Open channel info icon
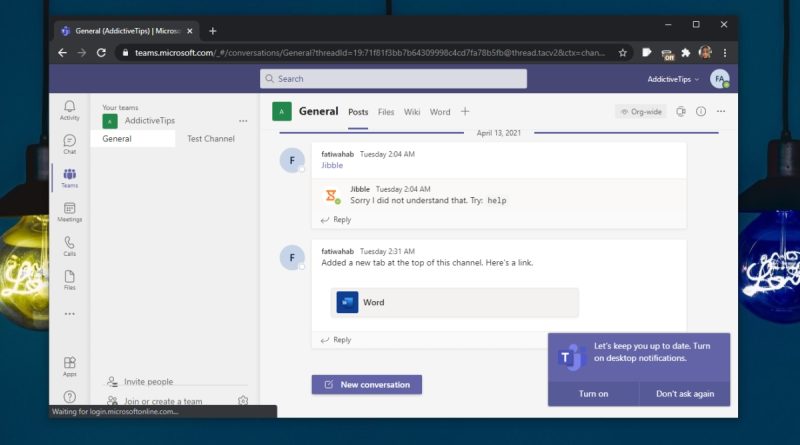 [701, 111]
